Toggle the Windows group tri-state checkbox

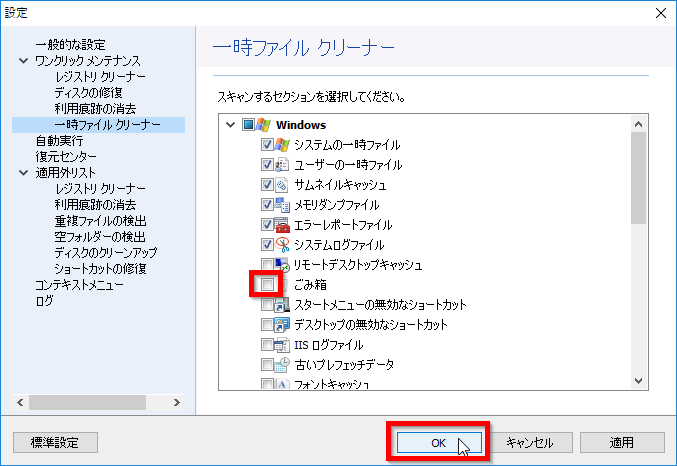tap(248, 125)
